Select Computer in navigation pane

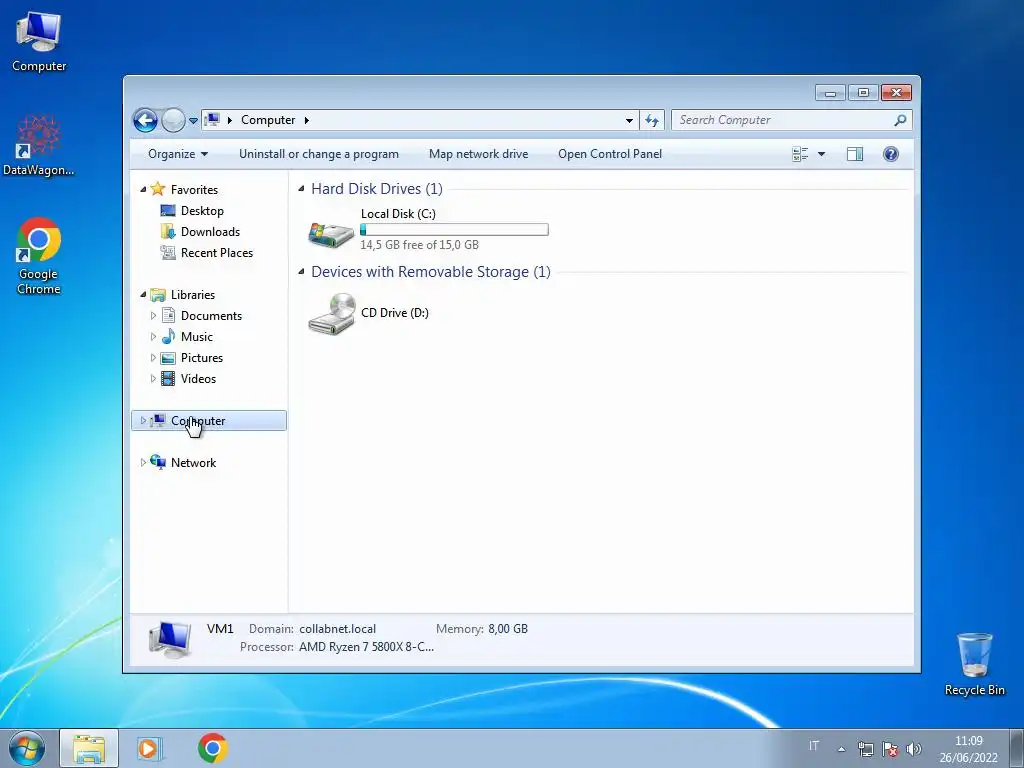[x=209, y=421]
